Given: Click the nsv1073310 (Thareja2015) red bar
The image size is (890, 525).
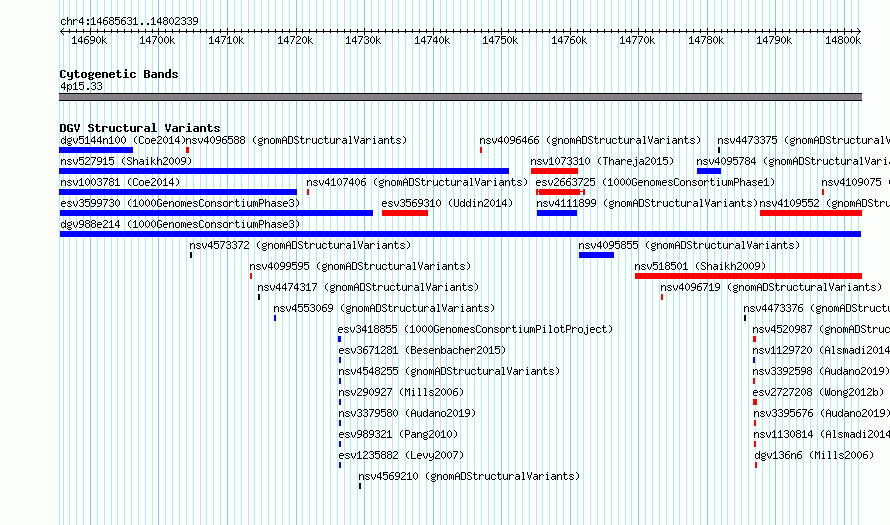Looking at the screenshot, I should (555, 171).
